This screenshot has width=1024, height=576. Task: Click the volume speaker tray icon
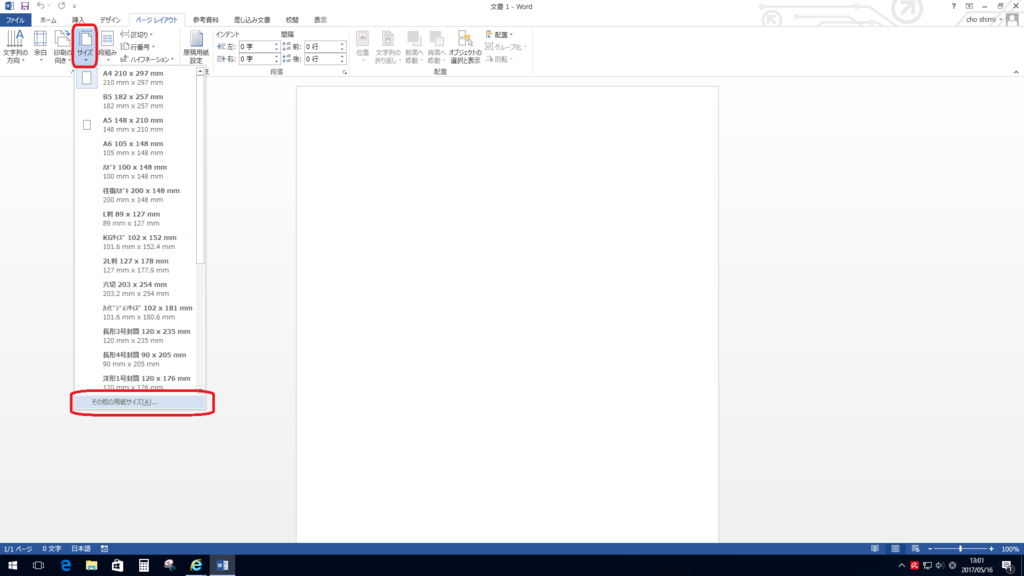[x=940, y=566]
